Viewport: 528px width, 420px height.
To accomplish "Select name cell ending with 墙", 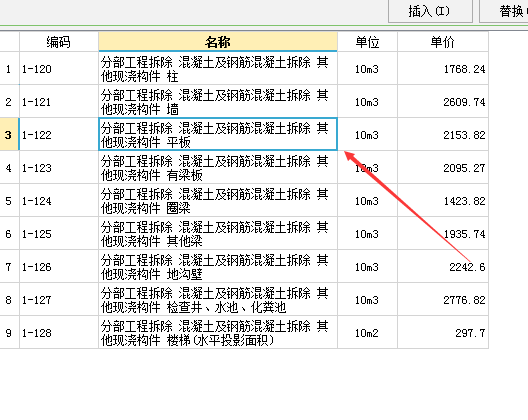I will pyautogui.click(x=218, y=101).
